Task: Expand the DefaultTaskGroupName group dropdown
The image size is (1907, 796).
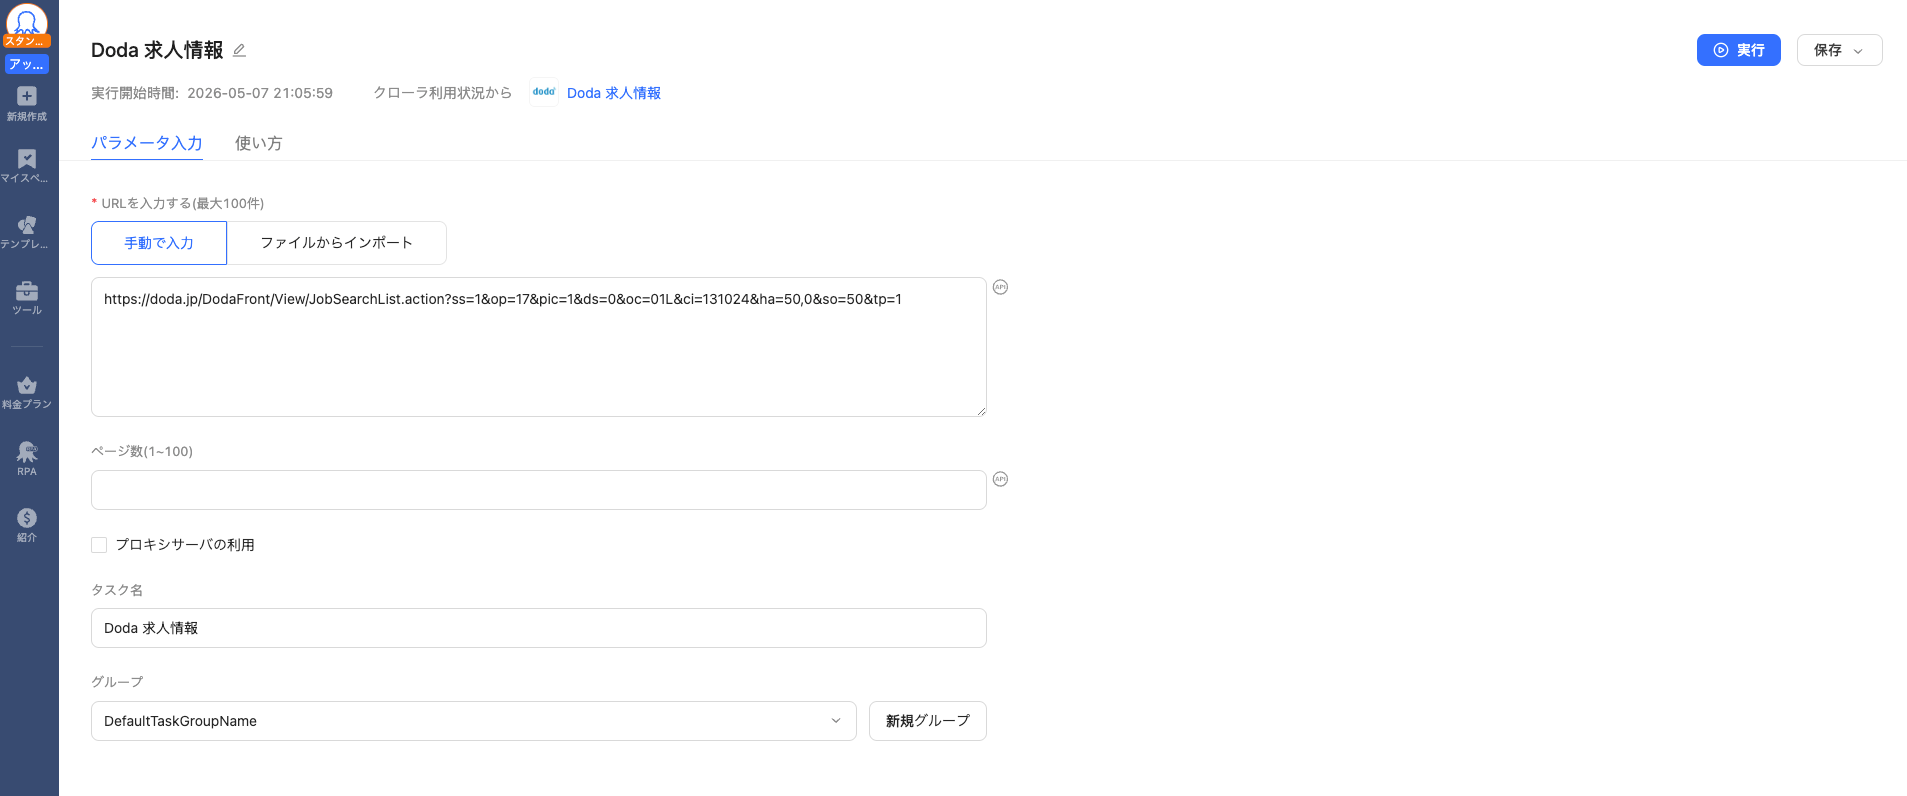Action: tap(474, 721)
